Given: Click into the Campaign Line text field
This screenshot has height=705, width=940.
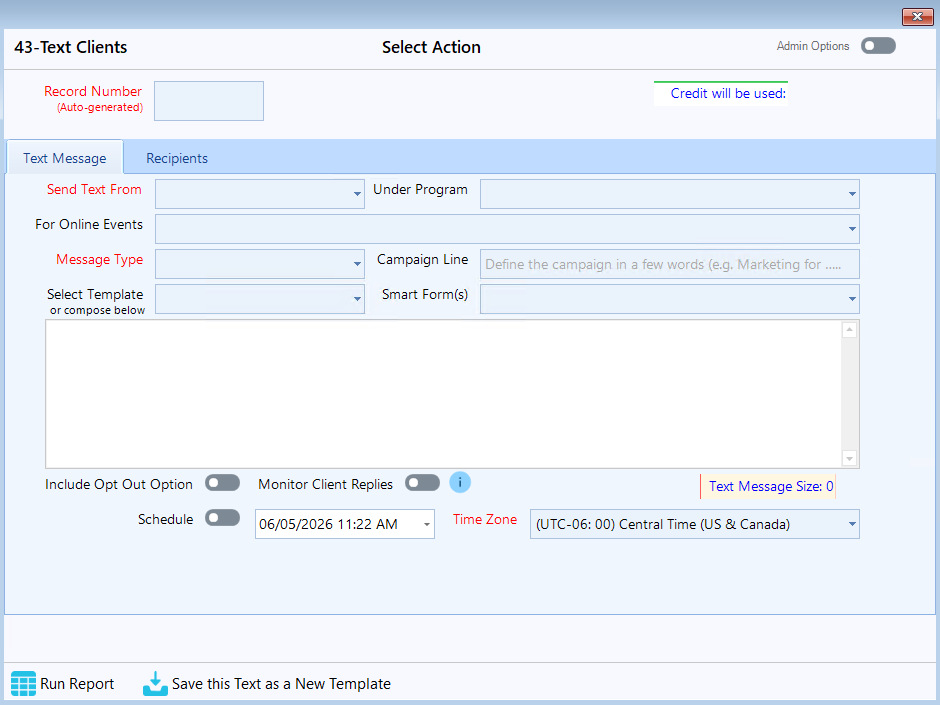Looking at the screenshot, I should (670, 264).
